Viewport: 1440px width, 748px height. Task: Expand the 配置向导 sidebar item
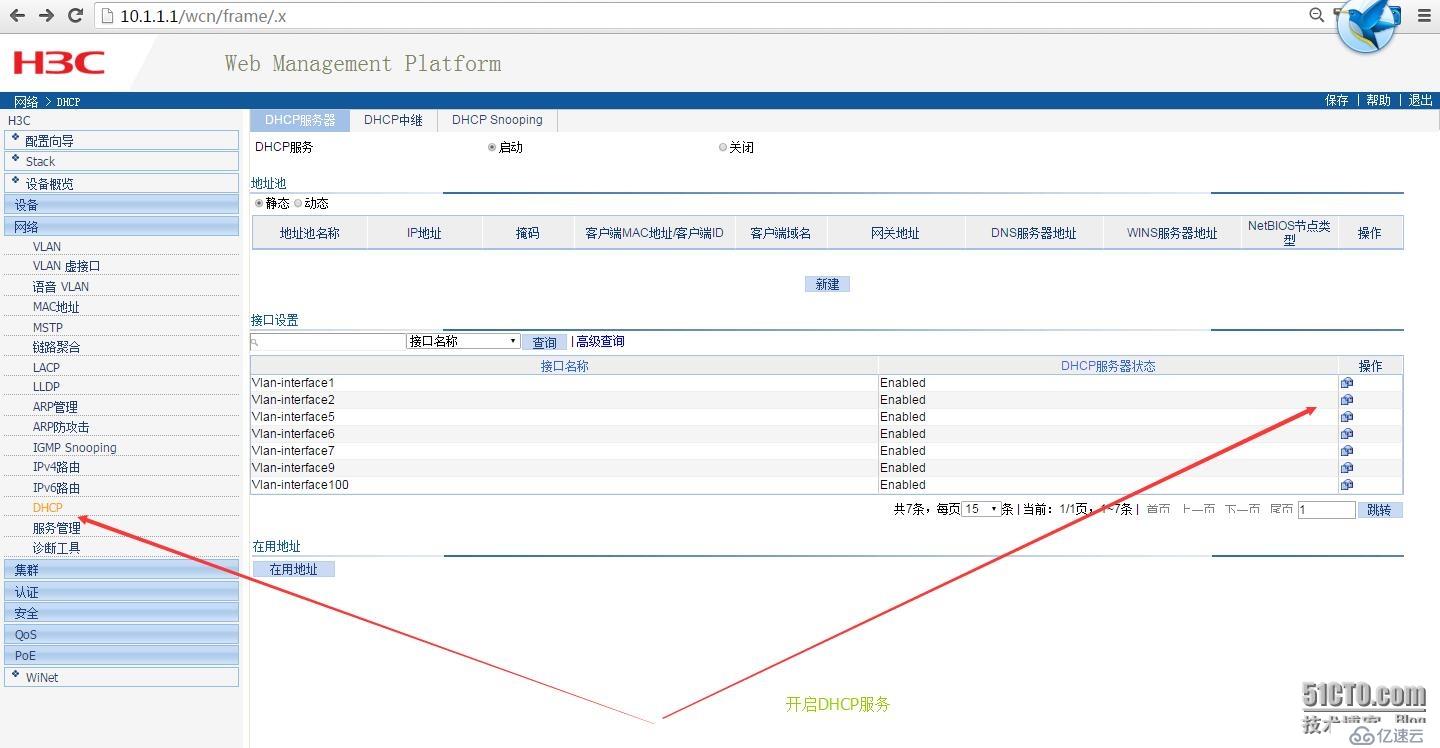pyautogui.click(x=121, y=140)
